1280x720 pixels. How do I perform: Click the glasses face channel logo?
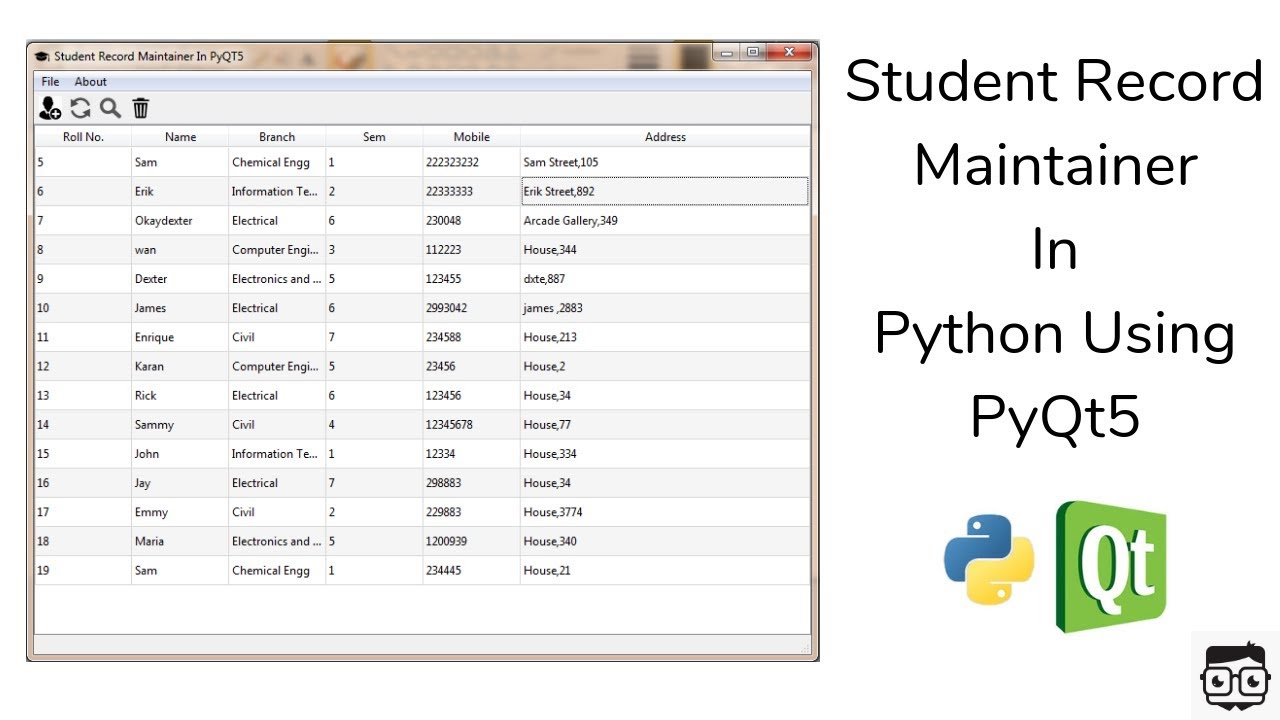[x=1235, y=675]
